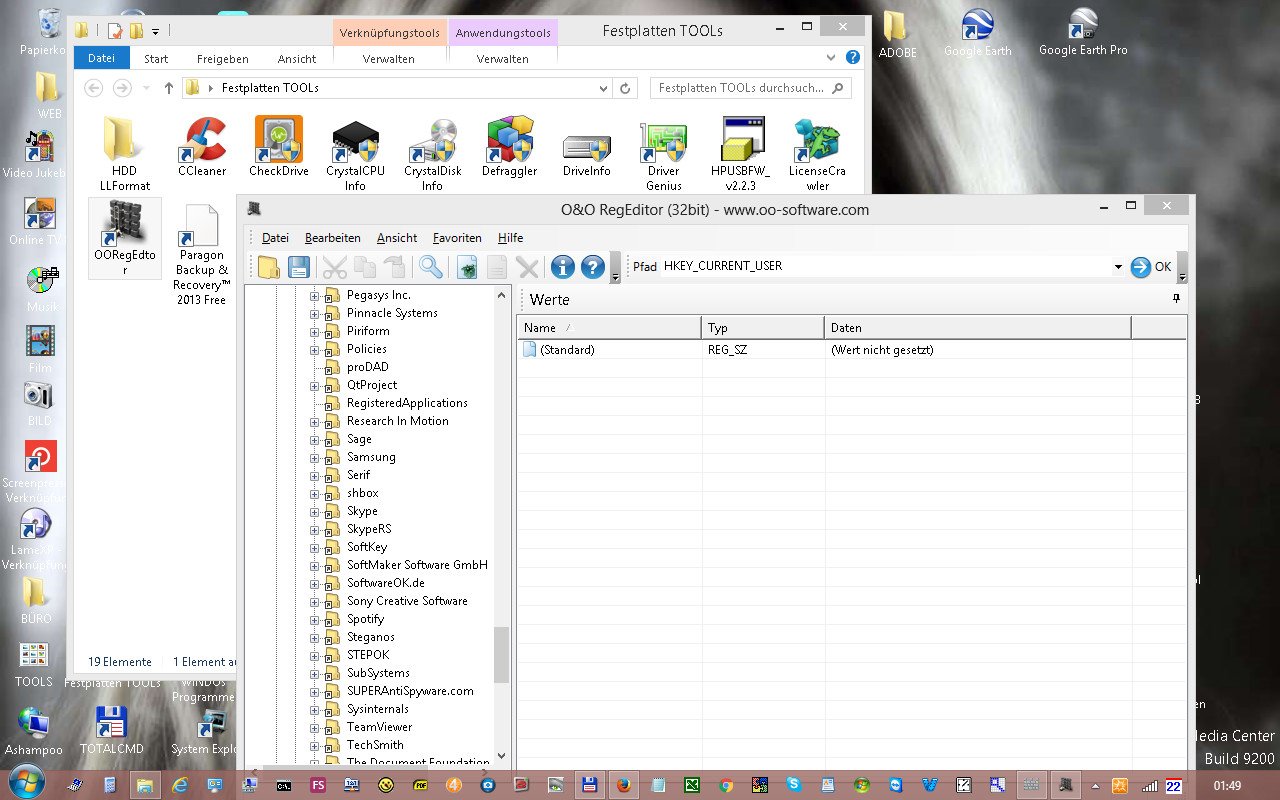Sort by Name column header
1280x800 pixels.
609,328
